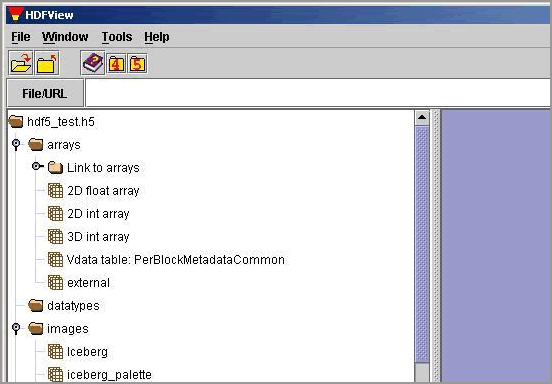Open the Help book toolbar icon
Image resolution: width=552 pixels, height=384 pixels.
tap(93, 63)
